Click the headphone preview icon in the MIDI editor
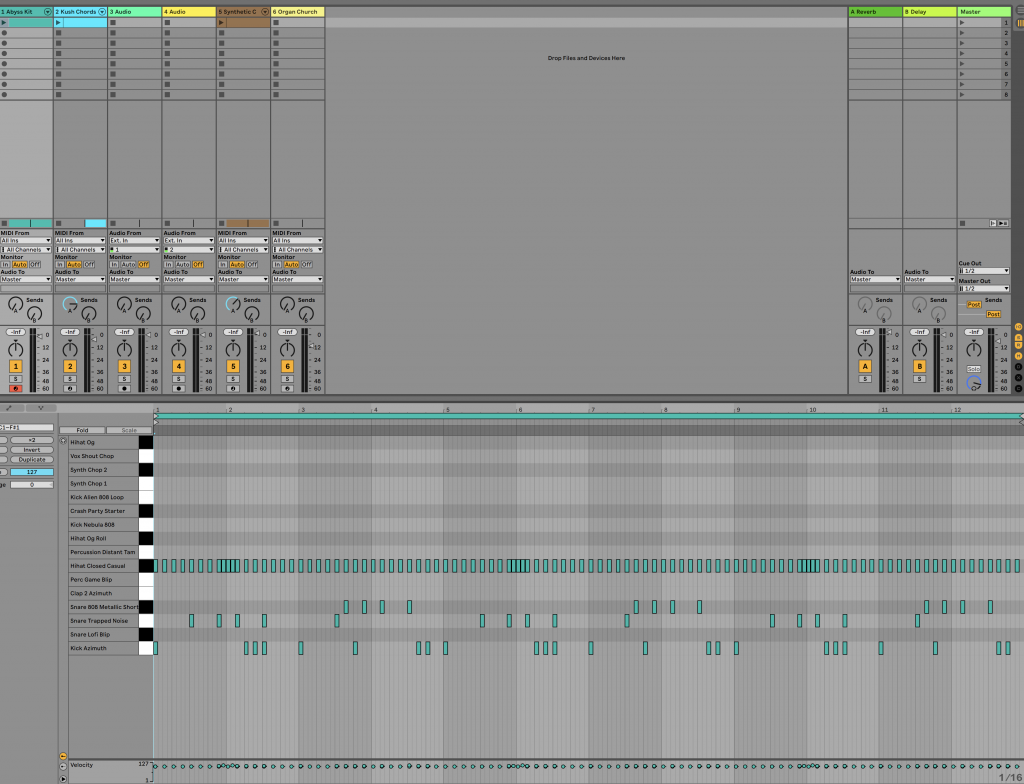Screen dimensions: 1024x784 pos(63,441)
